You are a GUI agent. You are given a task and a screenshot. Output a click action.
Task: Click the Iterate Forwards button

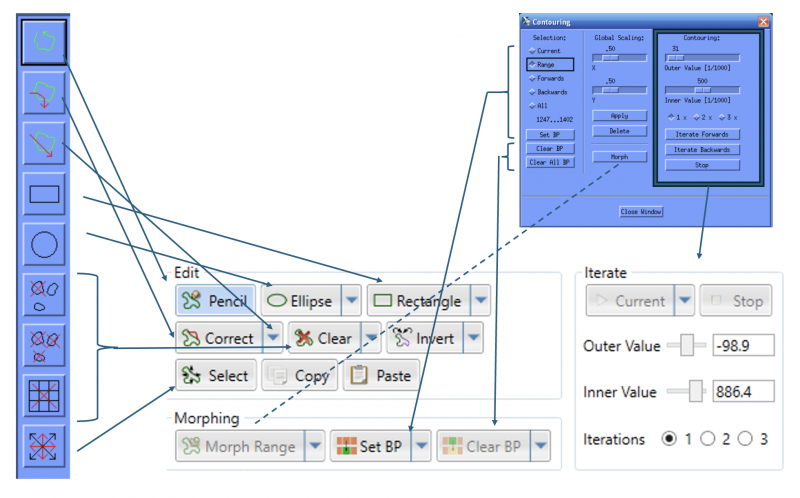[x=702, y=134]
